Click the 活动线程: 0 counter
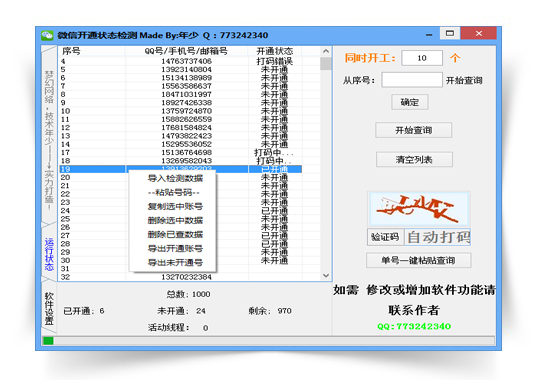Image resolution: width=539 pixels, height=380 pixels. [178, 327]
